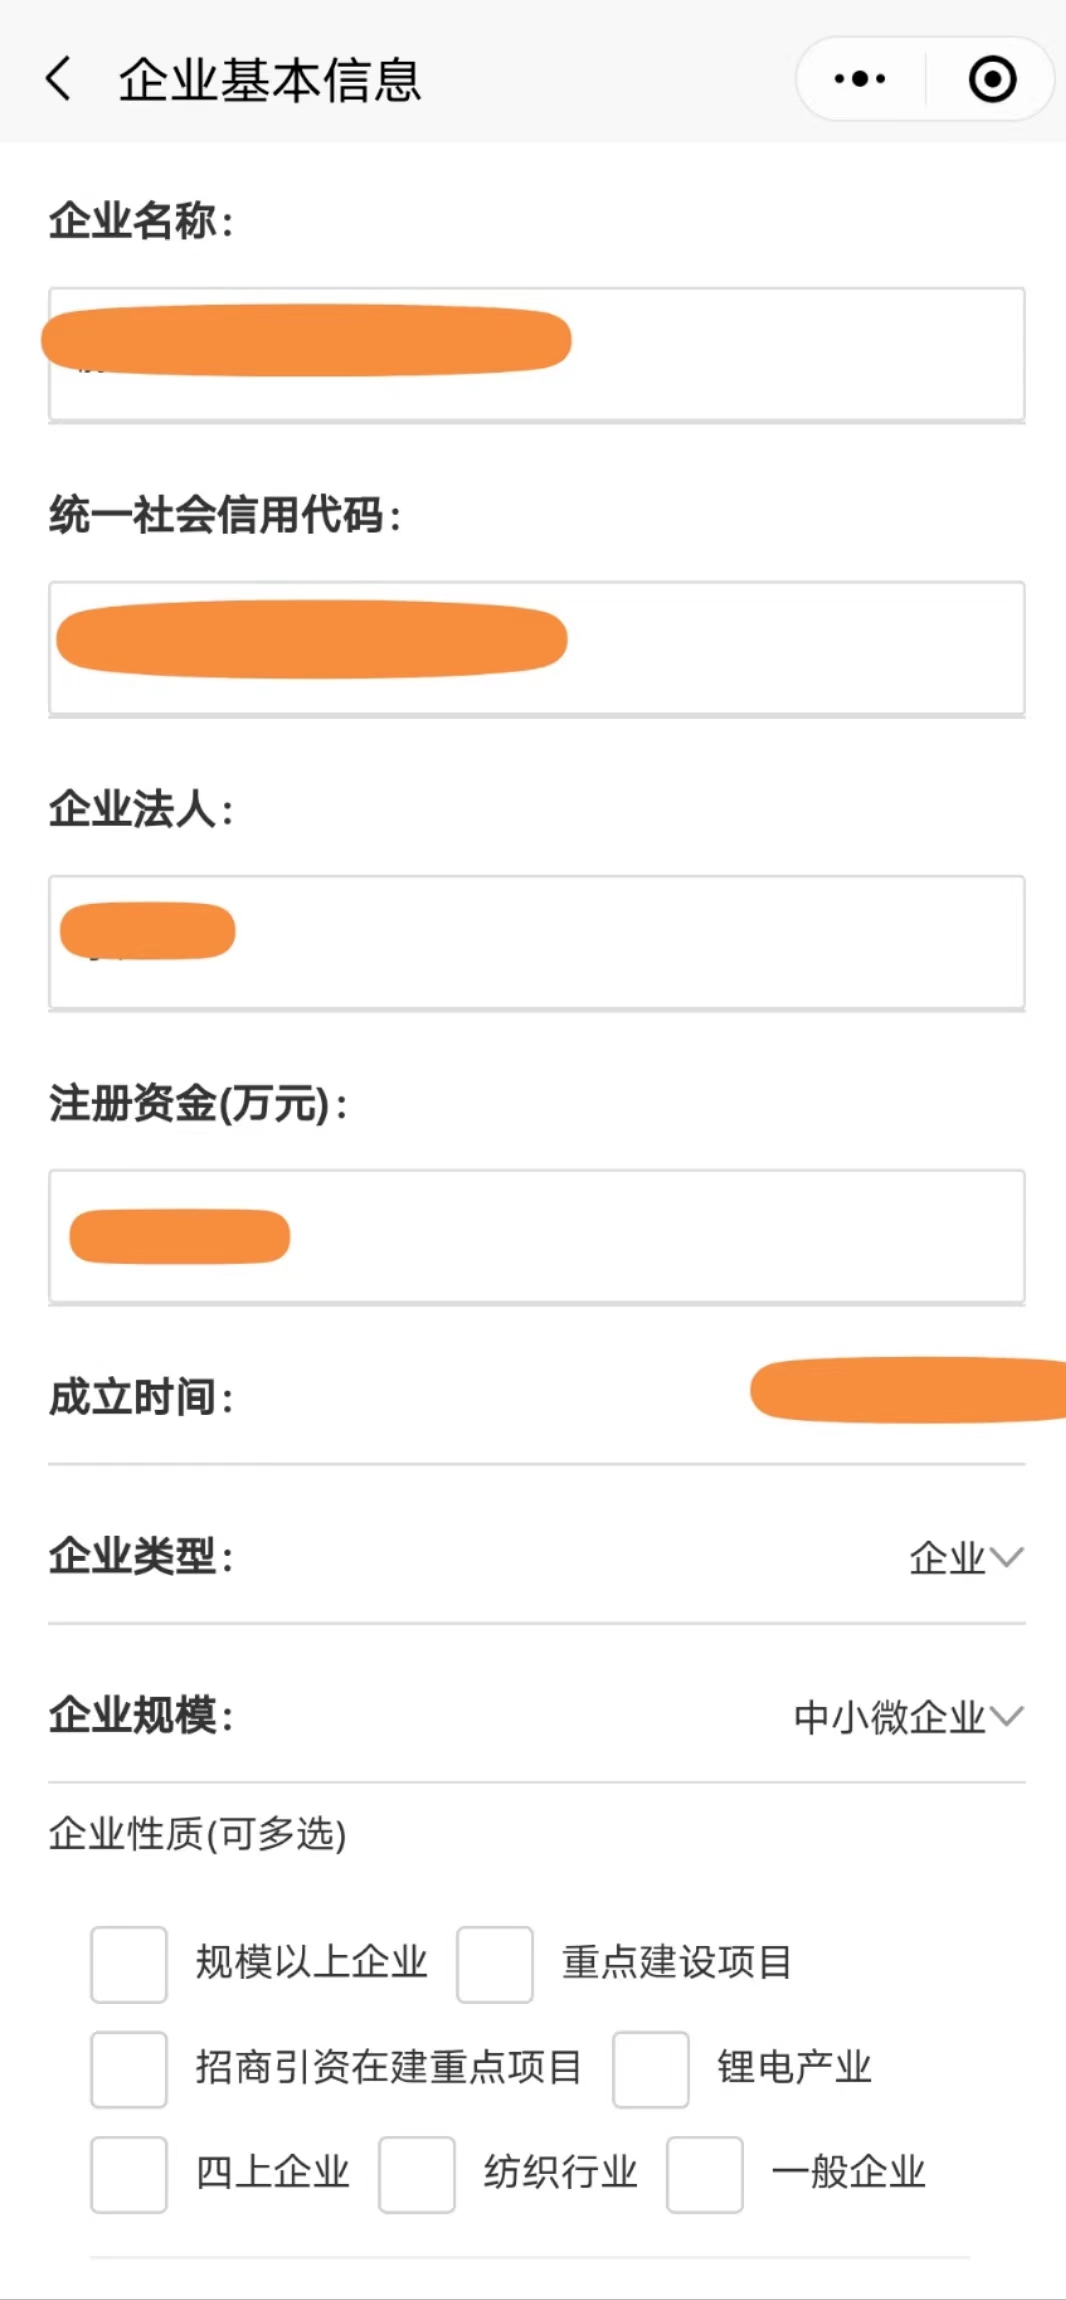Image resolution: width=1066 pixels, height=2300 pixels.
Task: Check the 规模以上企业 checkbox
Action: coord(129,1965)
